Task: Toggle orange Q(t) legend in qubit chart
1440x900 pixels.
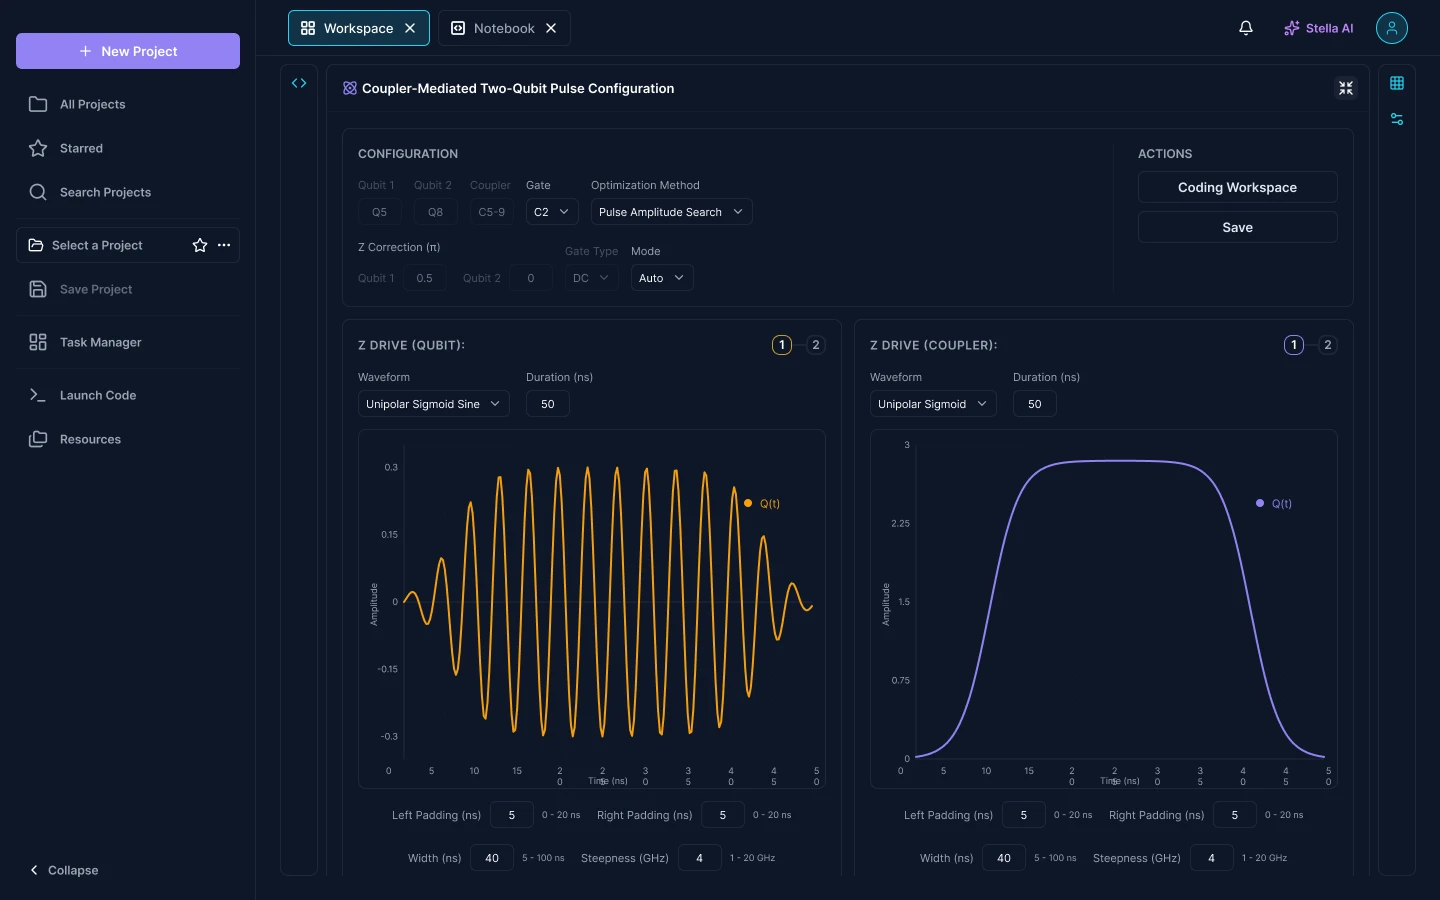Action: tap(762, 503)
